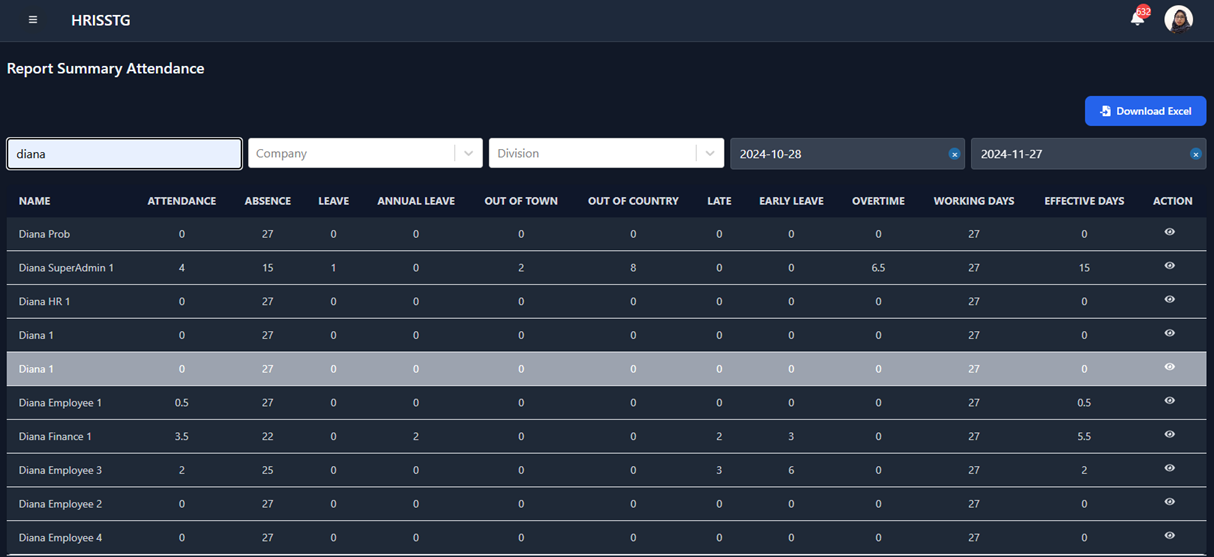The height and width of the screenshot is (557, 1214).
Task: Download the Excel report
Action: coord(1145,111)
